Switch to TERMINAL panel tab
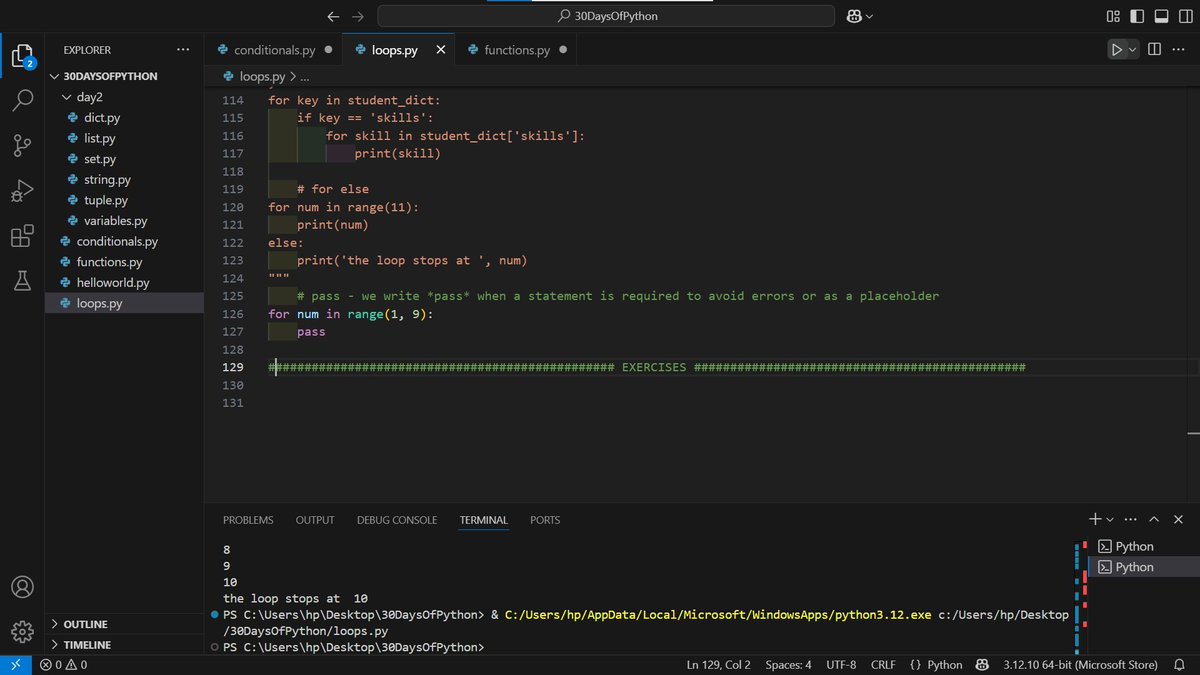1200x675 pixels. click(484, 520)
